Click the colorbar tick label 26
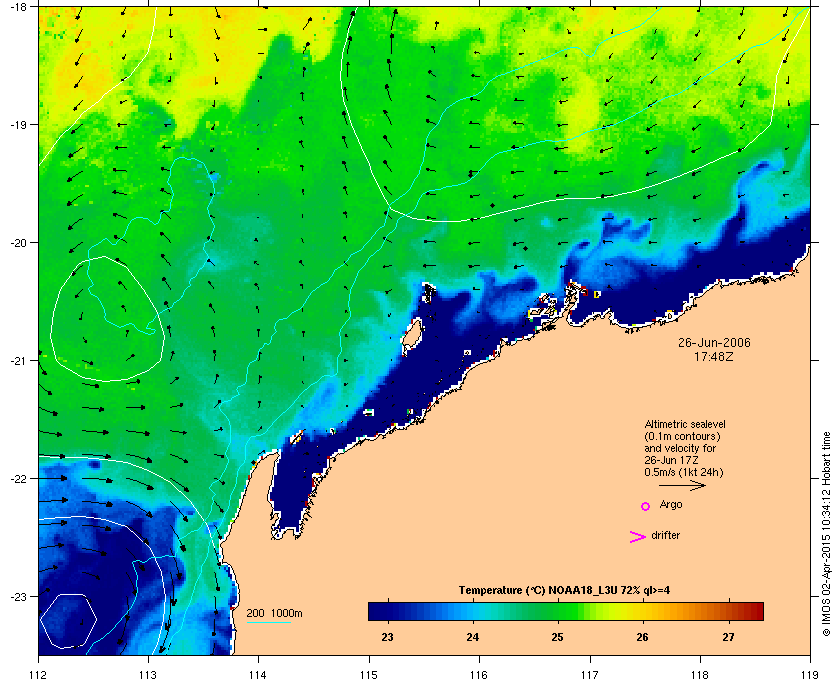Image resolution: width=840 pixels, height=680 pixels. tap(642, 637)
